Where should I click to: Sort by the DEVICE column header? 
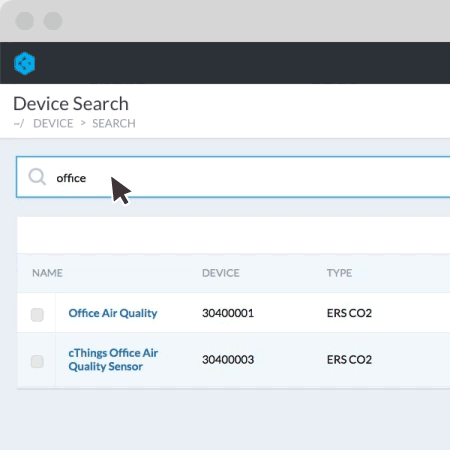pyautogui.click(x=221, y=273)
